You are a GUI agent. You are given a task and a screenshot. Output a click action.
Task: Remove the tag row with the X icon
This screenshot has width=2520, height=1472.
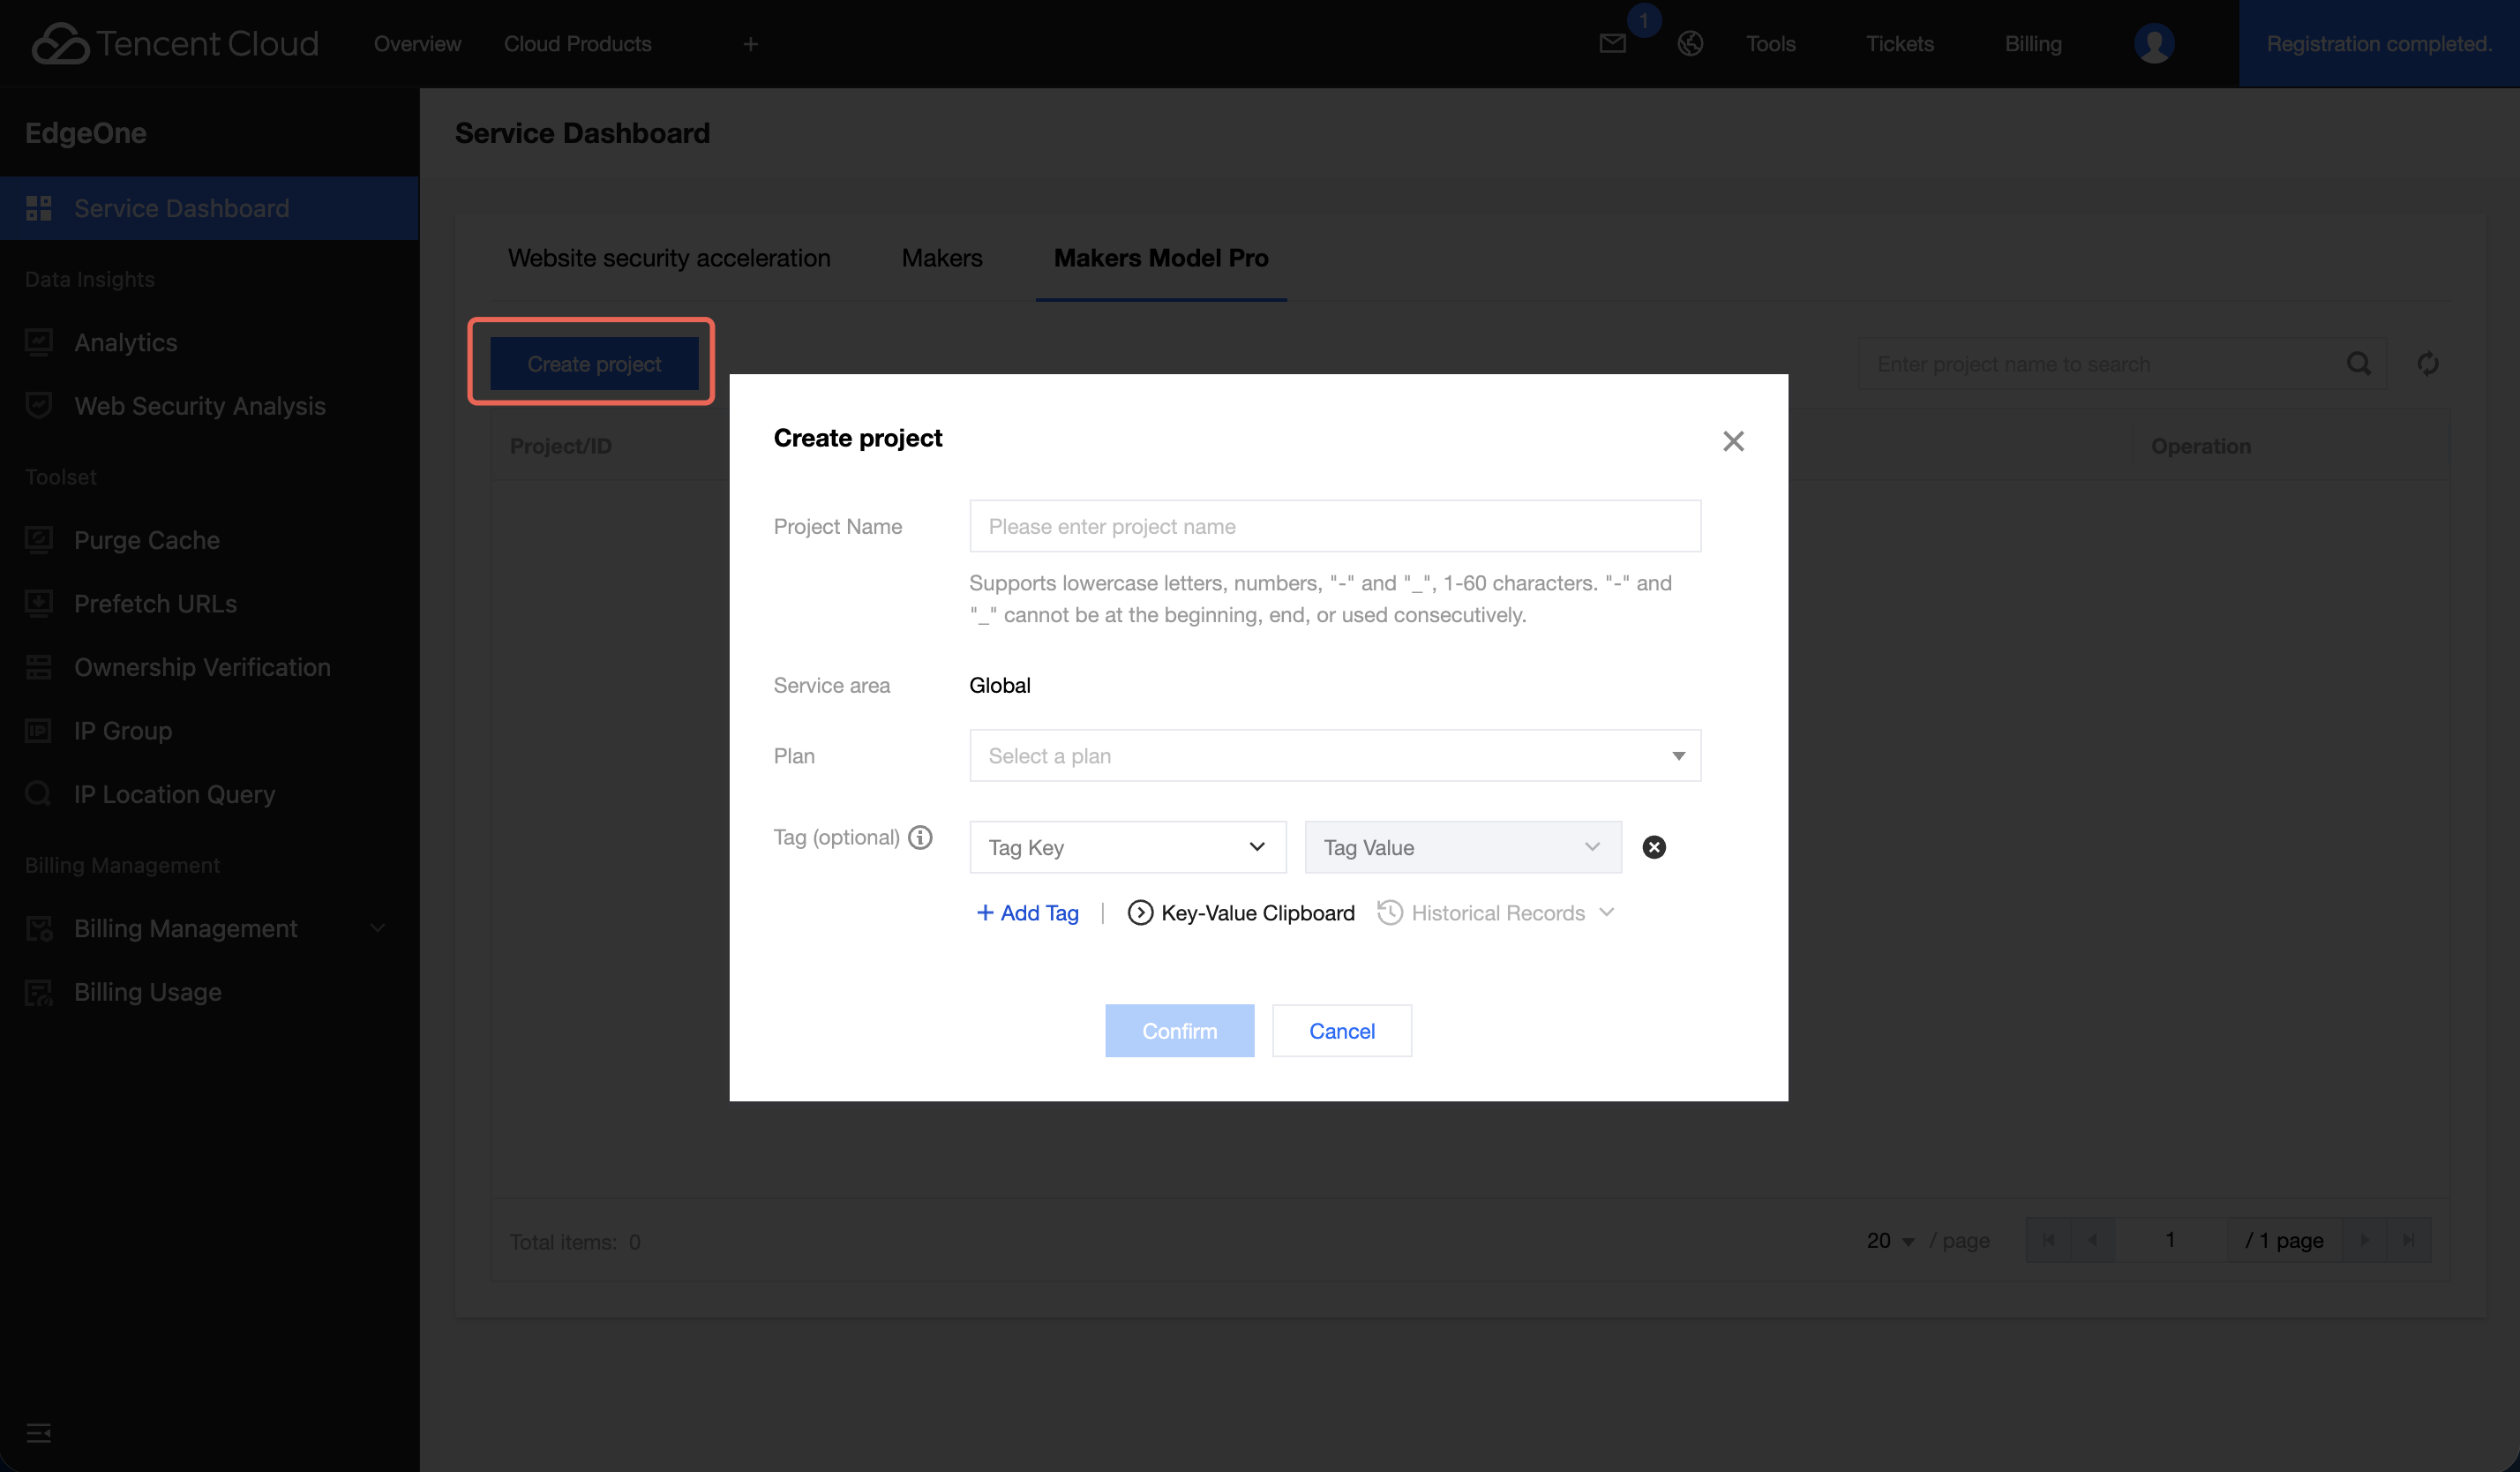point(1654,847)
